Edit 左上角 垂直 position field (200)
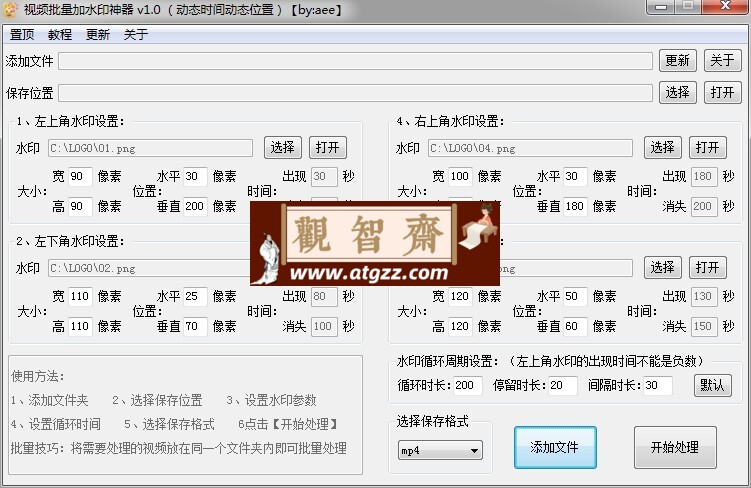Screen dimensions: 751x488 point(195,206)
